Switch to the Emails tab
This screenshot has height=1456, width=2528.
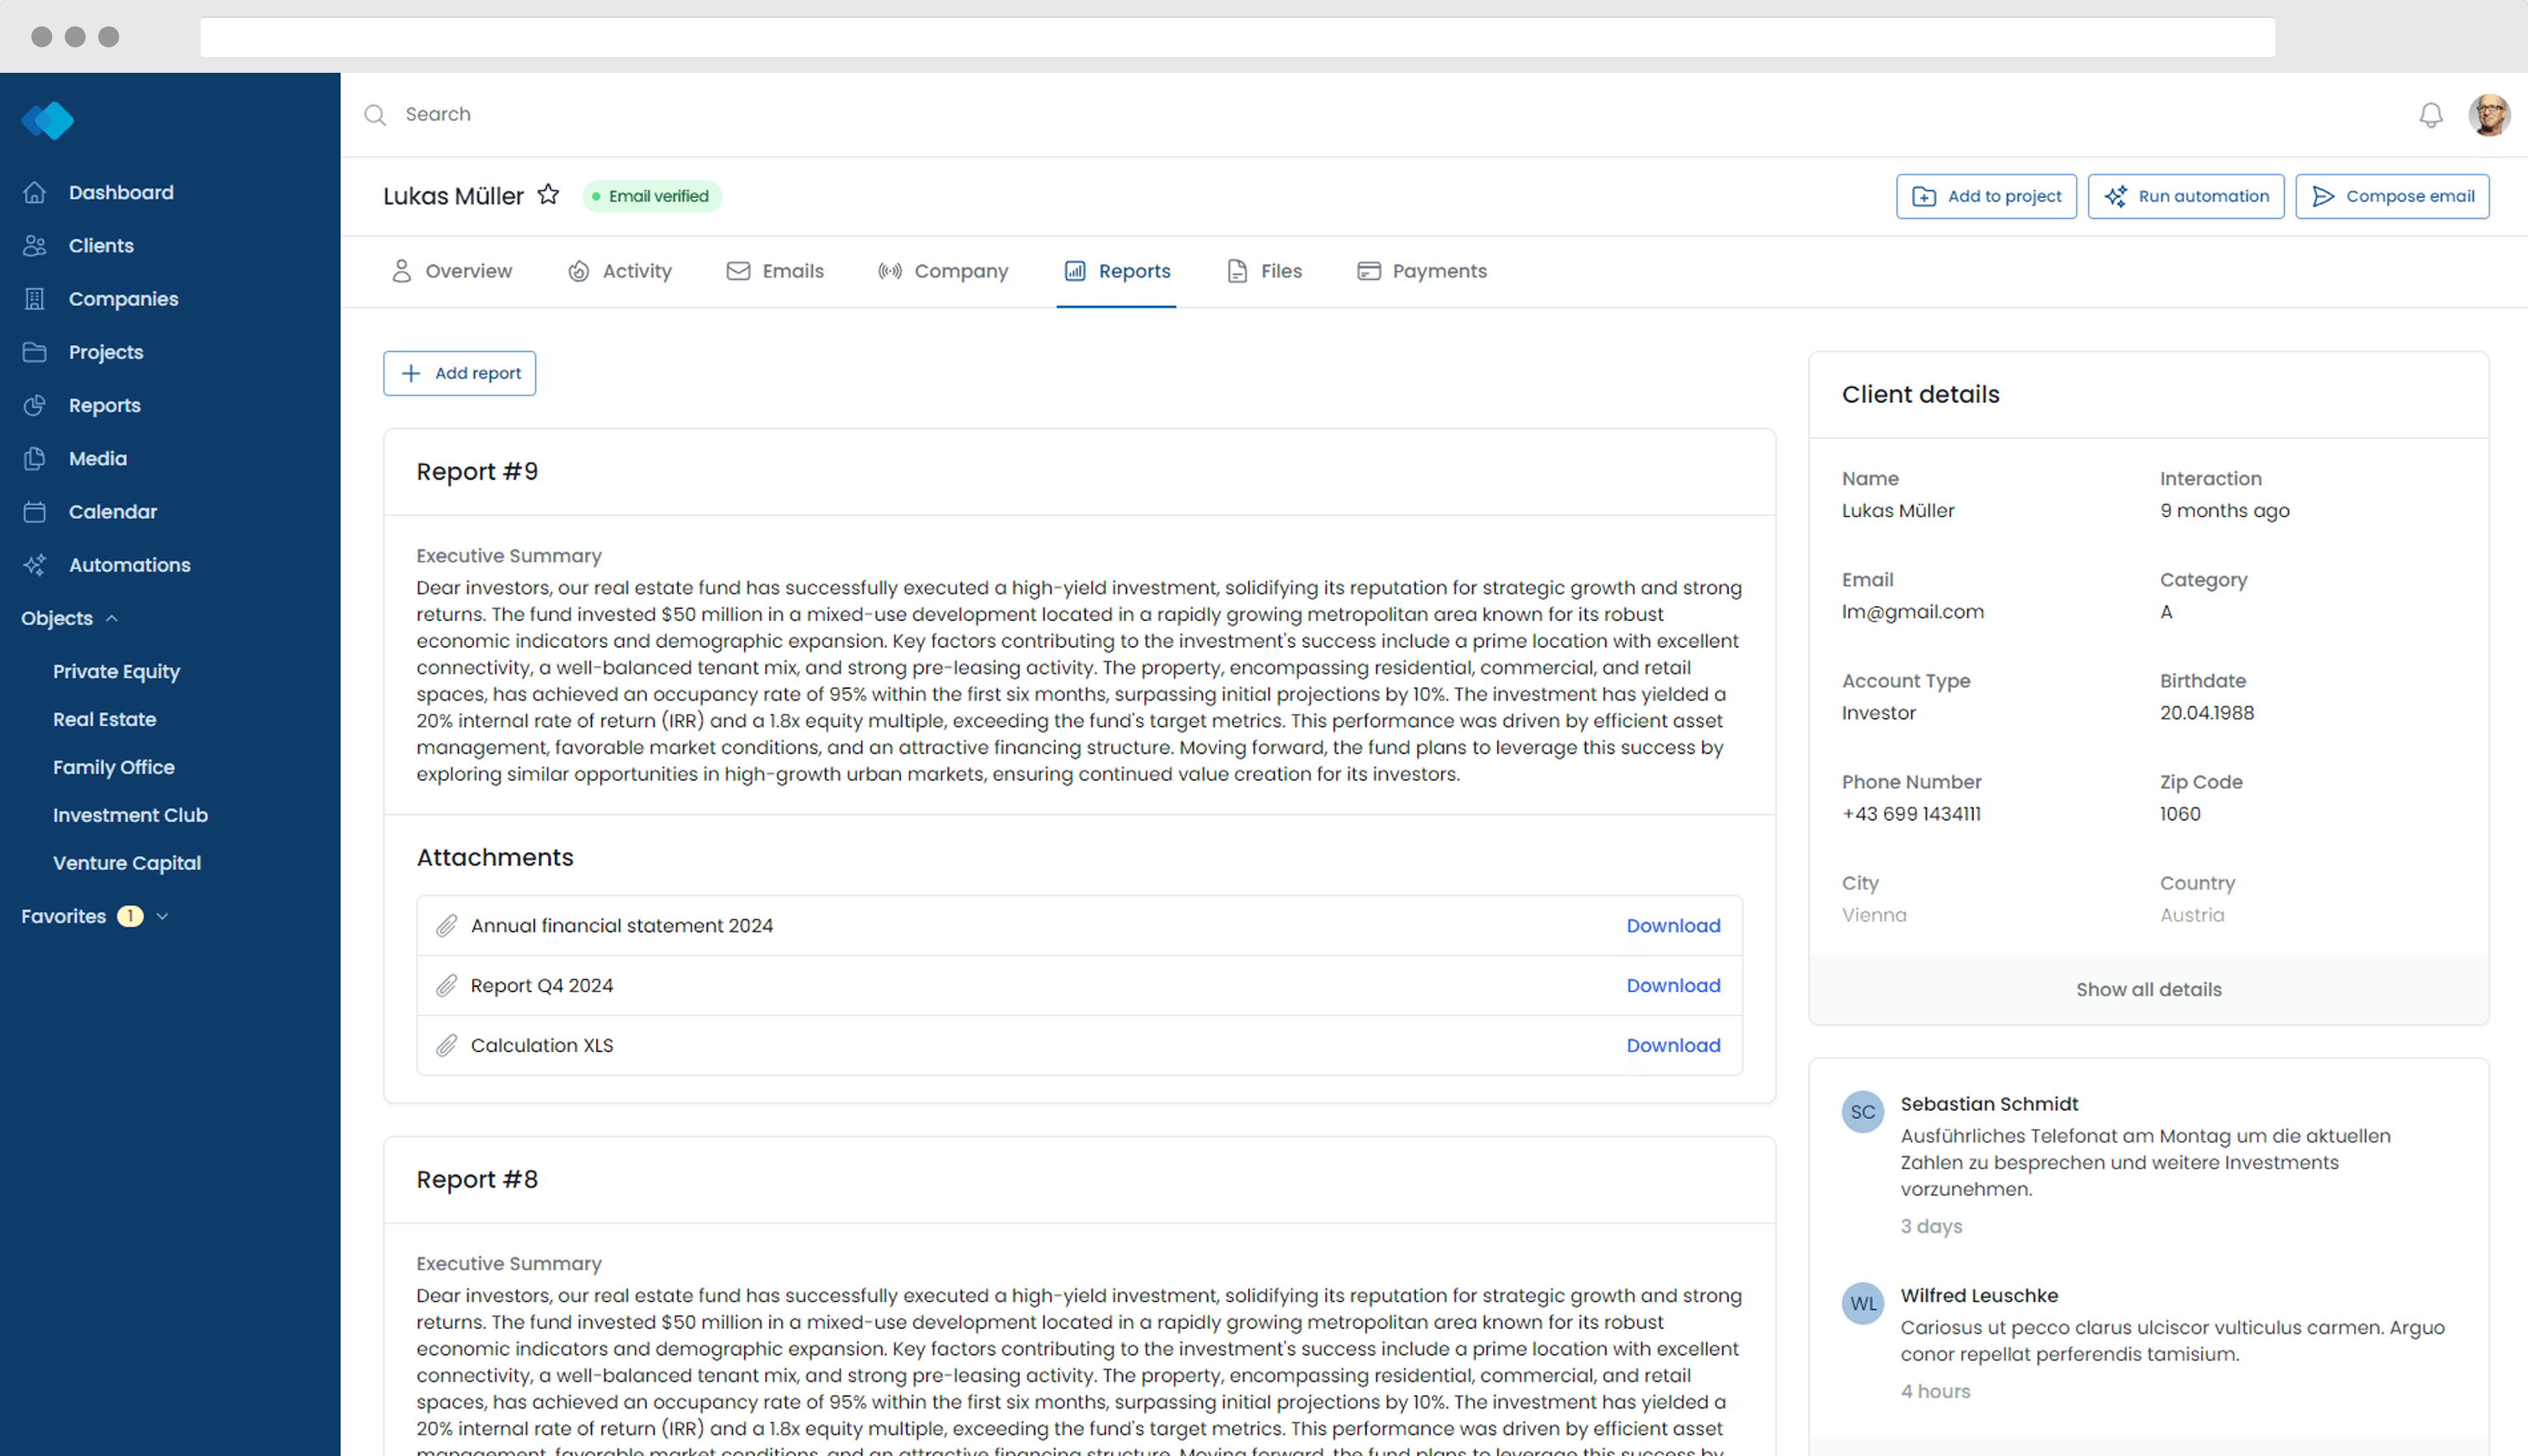pos(775,271)
